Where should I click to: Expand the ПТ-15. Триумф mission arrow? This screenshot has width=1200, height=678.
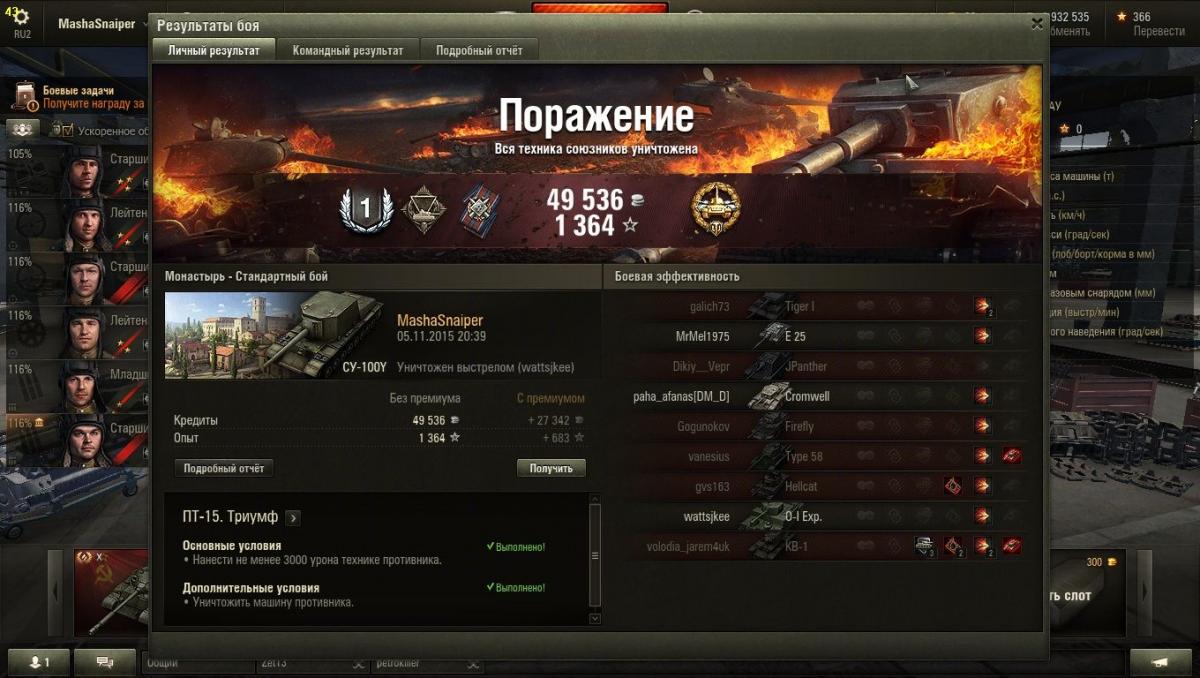click(x=292, y=517)
